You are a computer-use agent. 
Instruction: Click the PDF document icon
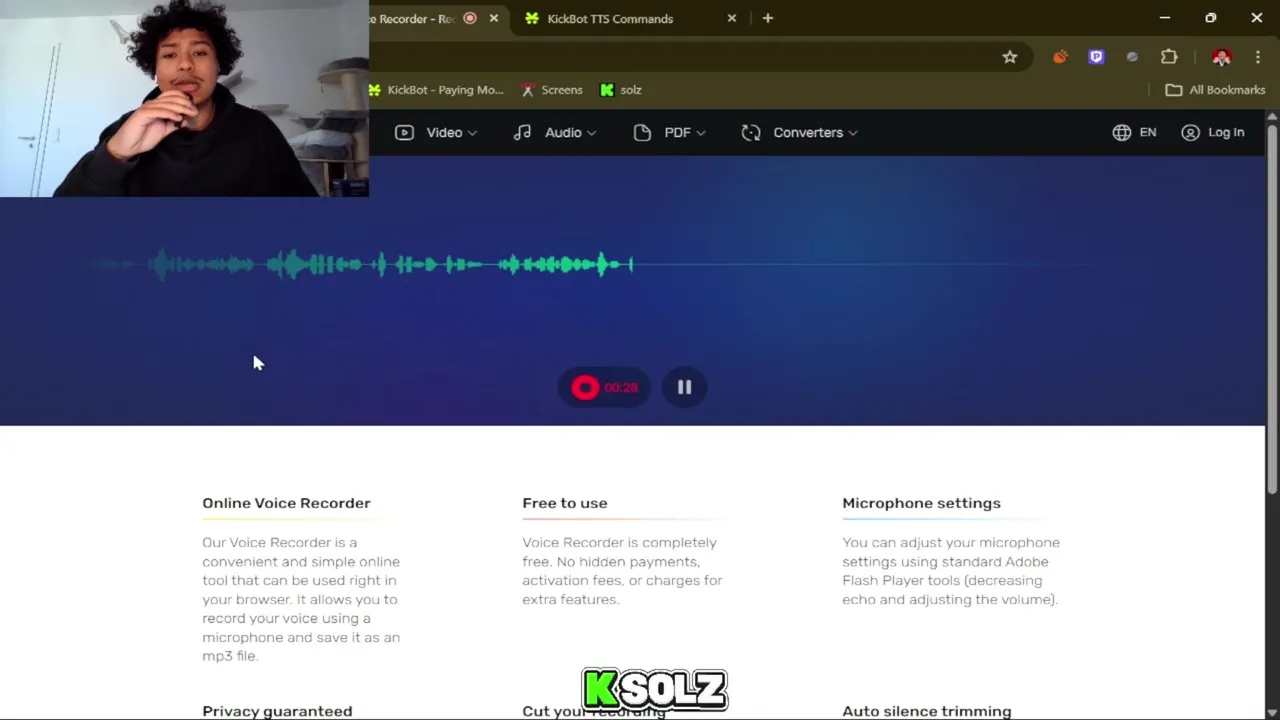pos(642,132)
